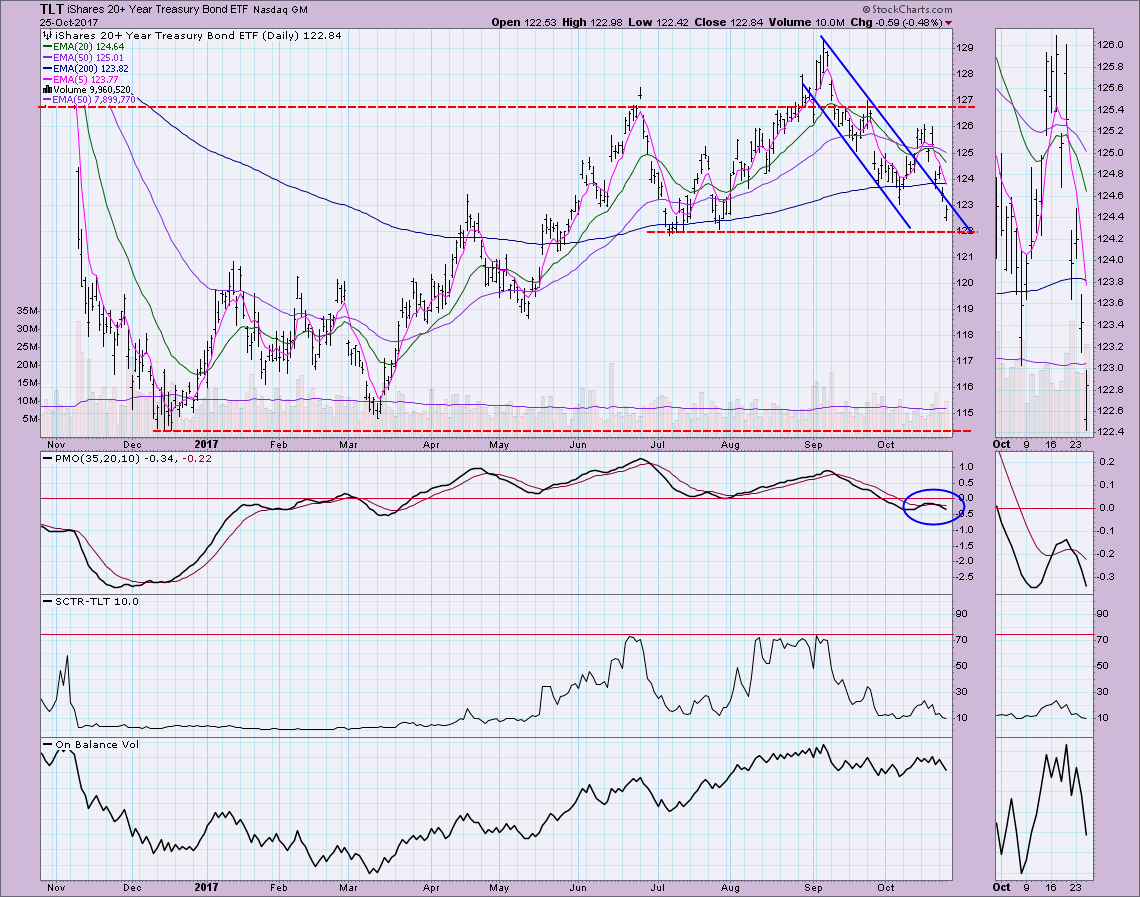Click the Sep label on the bottom axis

click(x=814, y=886)
